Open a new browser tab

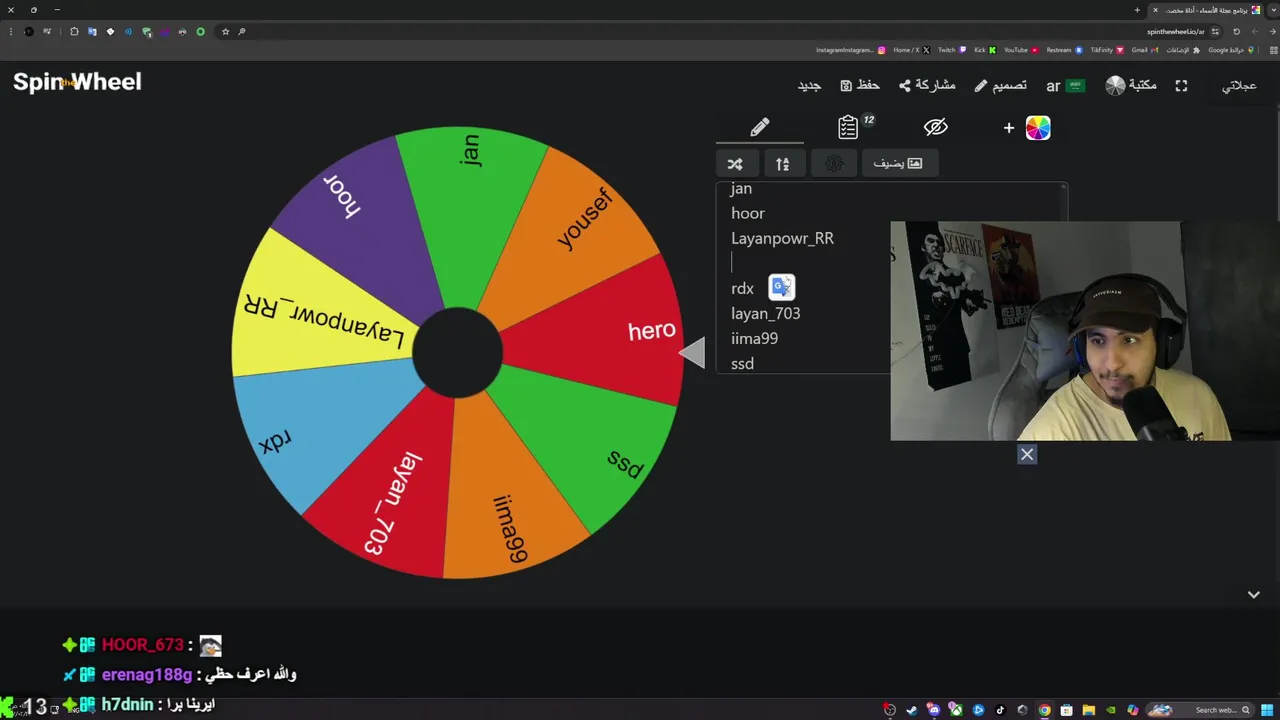(1137, 10)
